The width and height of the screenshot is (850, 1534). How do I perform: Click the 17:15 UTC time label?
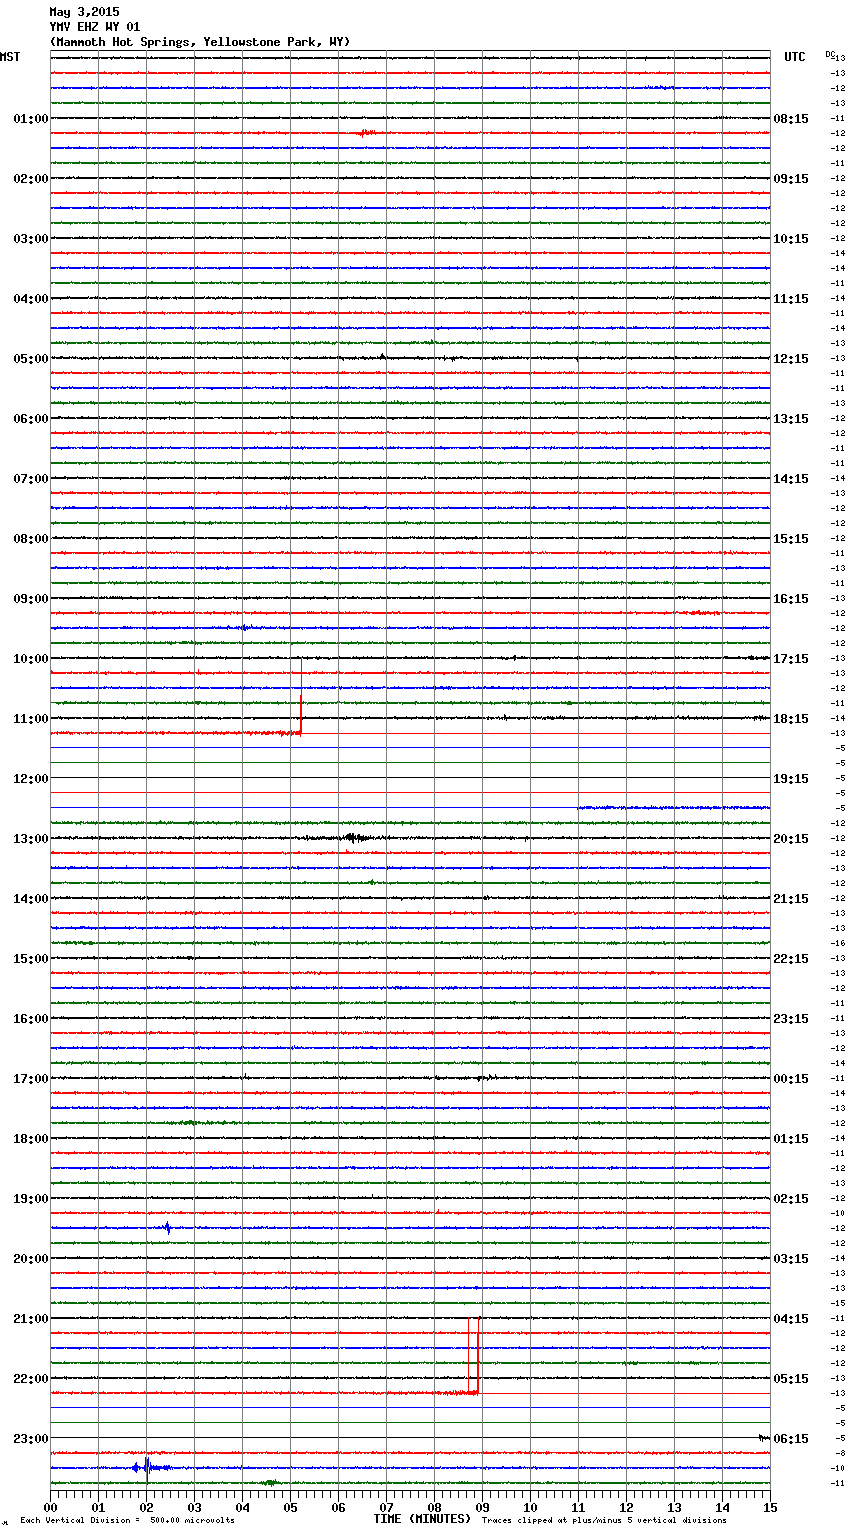tap(791, 659)
